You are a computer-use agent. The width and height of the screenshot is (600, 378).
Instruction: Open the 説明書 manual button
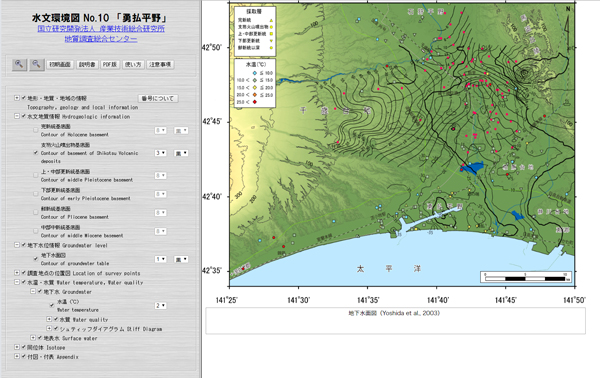[x=87, y=65]
